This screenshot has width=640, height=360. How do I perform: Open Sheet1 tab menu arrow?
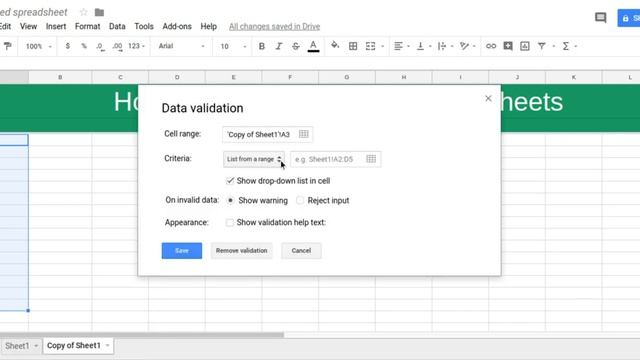36,346
